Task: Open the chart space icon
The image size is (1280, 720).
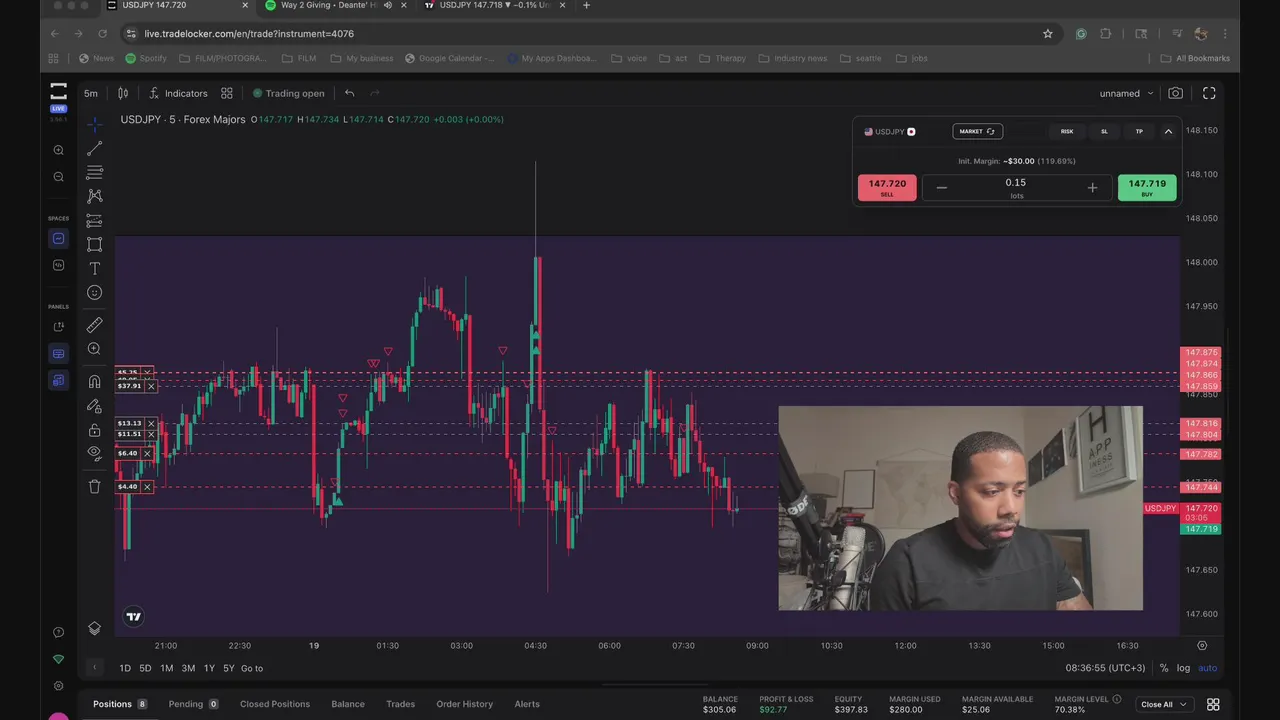Action: [58, 238]
